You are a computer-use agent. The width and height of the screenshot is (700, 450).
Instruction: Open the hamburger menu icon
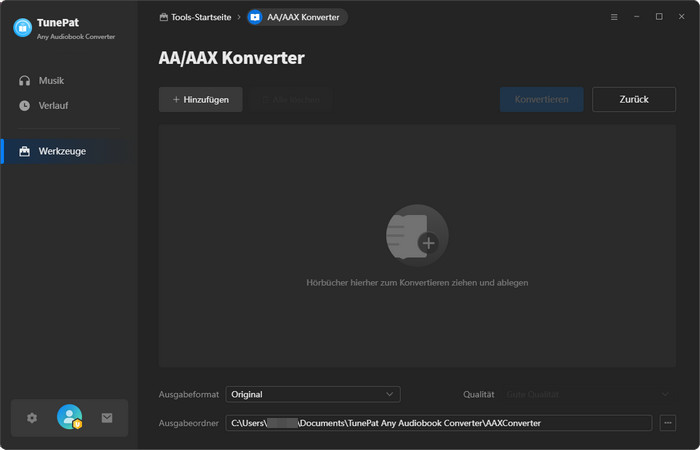(x=614, y=17)
